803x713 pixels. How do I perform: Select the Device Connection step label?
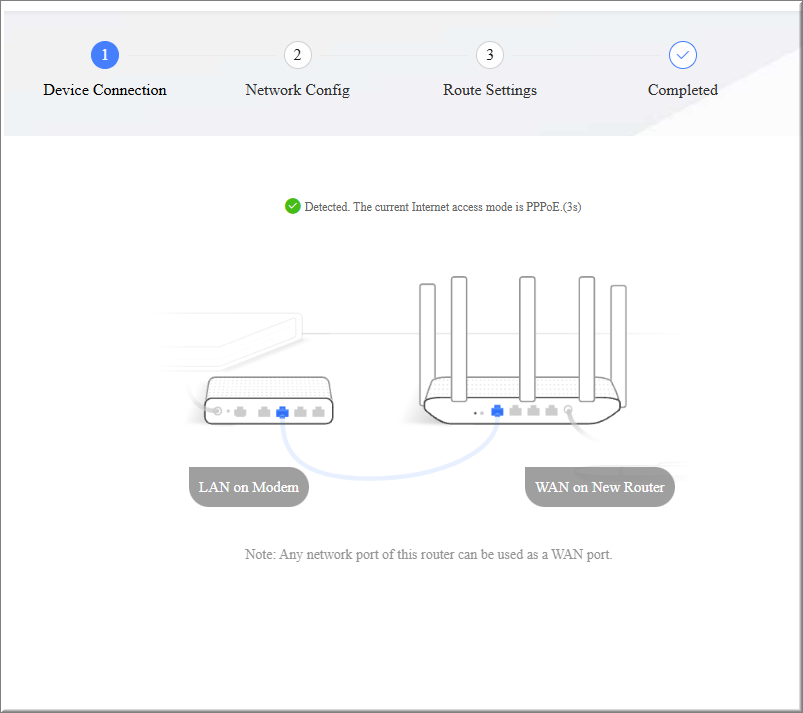105,90
